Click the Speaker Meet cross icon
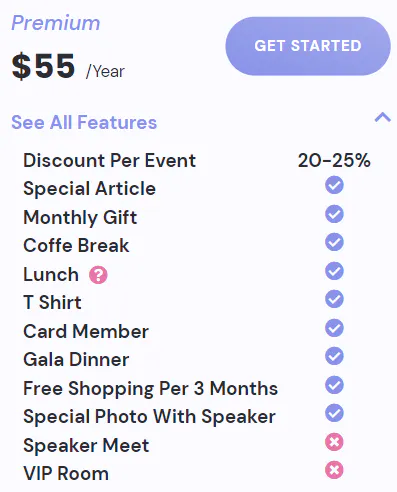This screenshot has height=492, width=397. (x=334, y=442)
